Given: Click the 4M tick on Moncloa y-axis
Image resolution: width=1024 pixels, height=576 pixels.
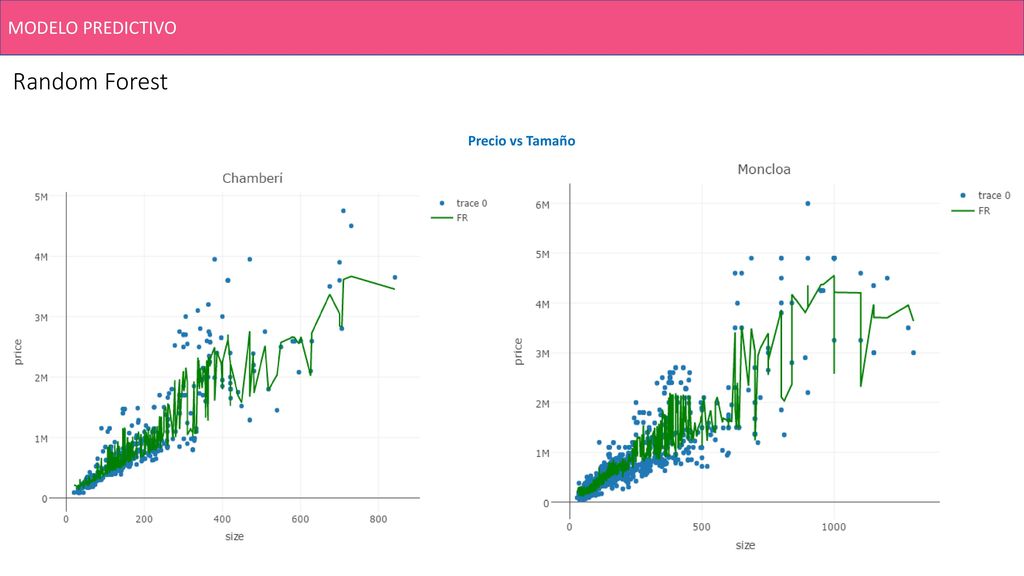Looking at the screenshot, I should coord(542,304).
